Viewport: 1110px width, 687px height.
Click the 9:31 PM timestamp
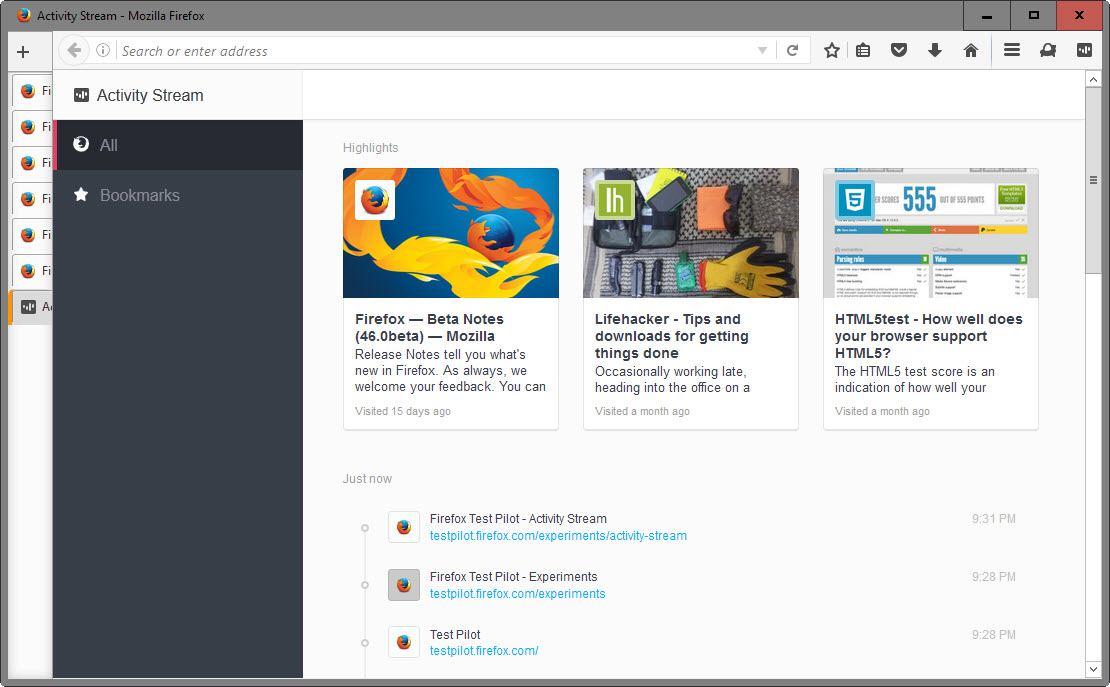click(993, 519)
